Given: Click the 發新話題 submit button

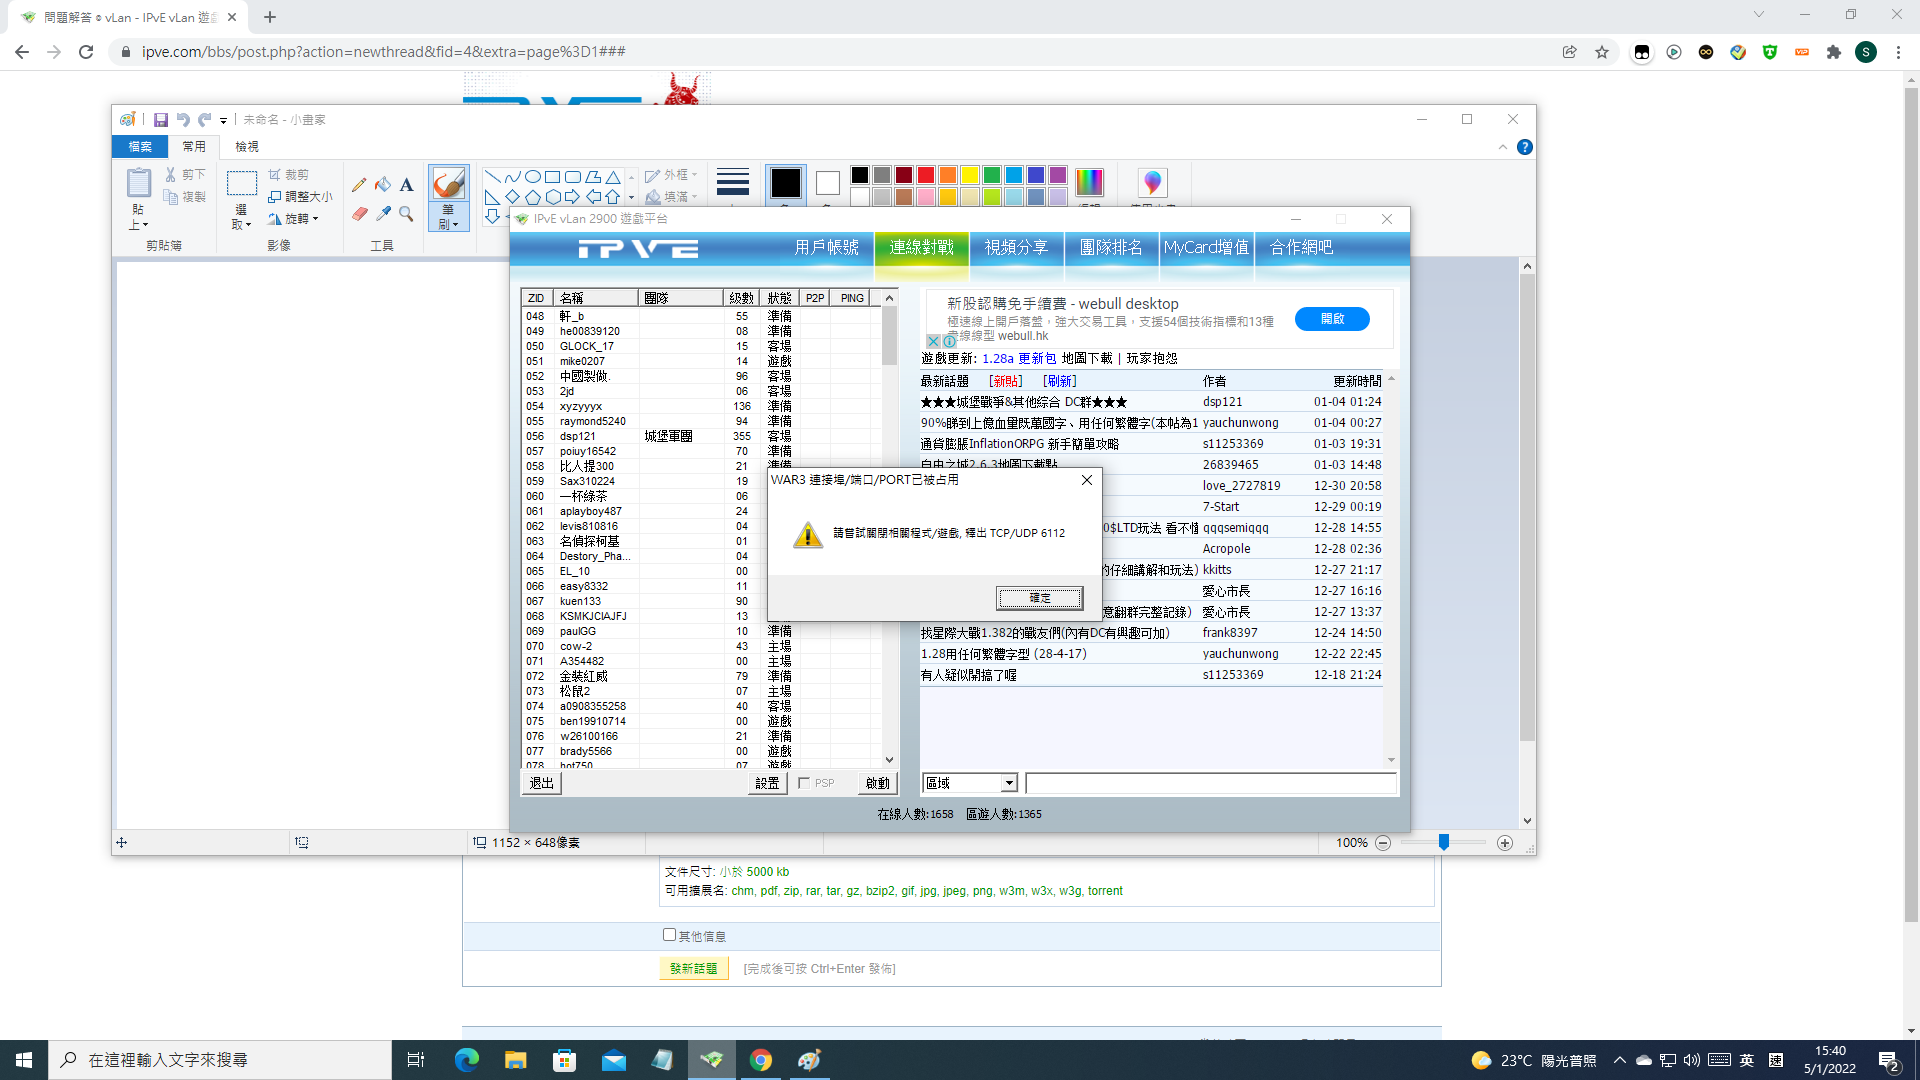Looking at the screenshot, I should pyautogui.click(x=693, y=968).
